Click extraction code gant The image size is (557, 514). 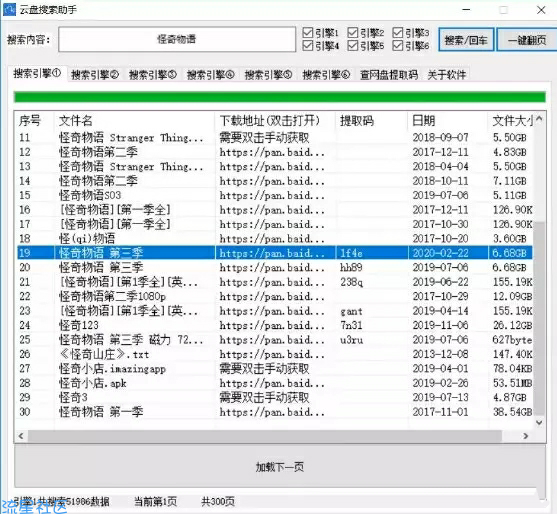click(351, 312)
